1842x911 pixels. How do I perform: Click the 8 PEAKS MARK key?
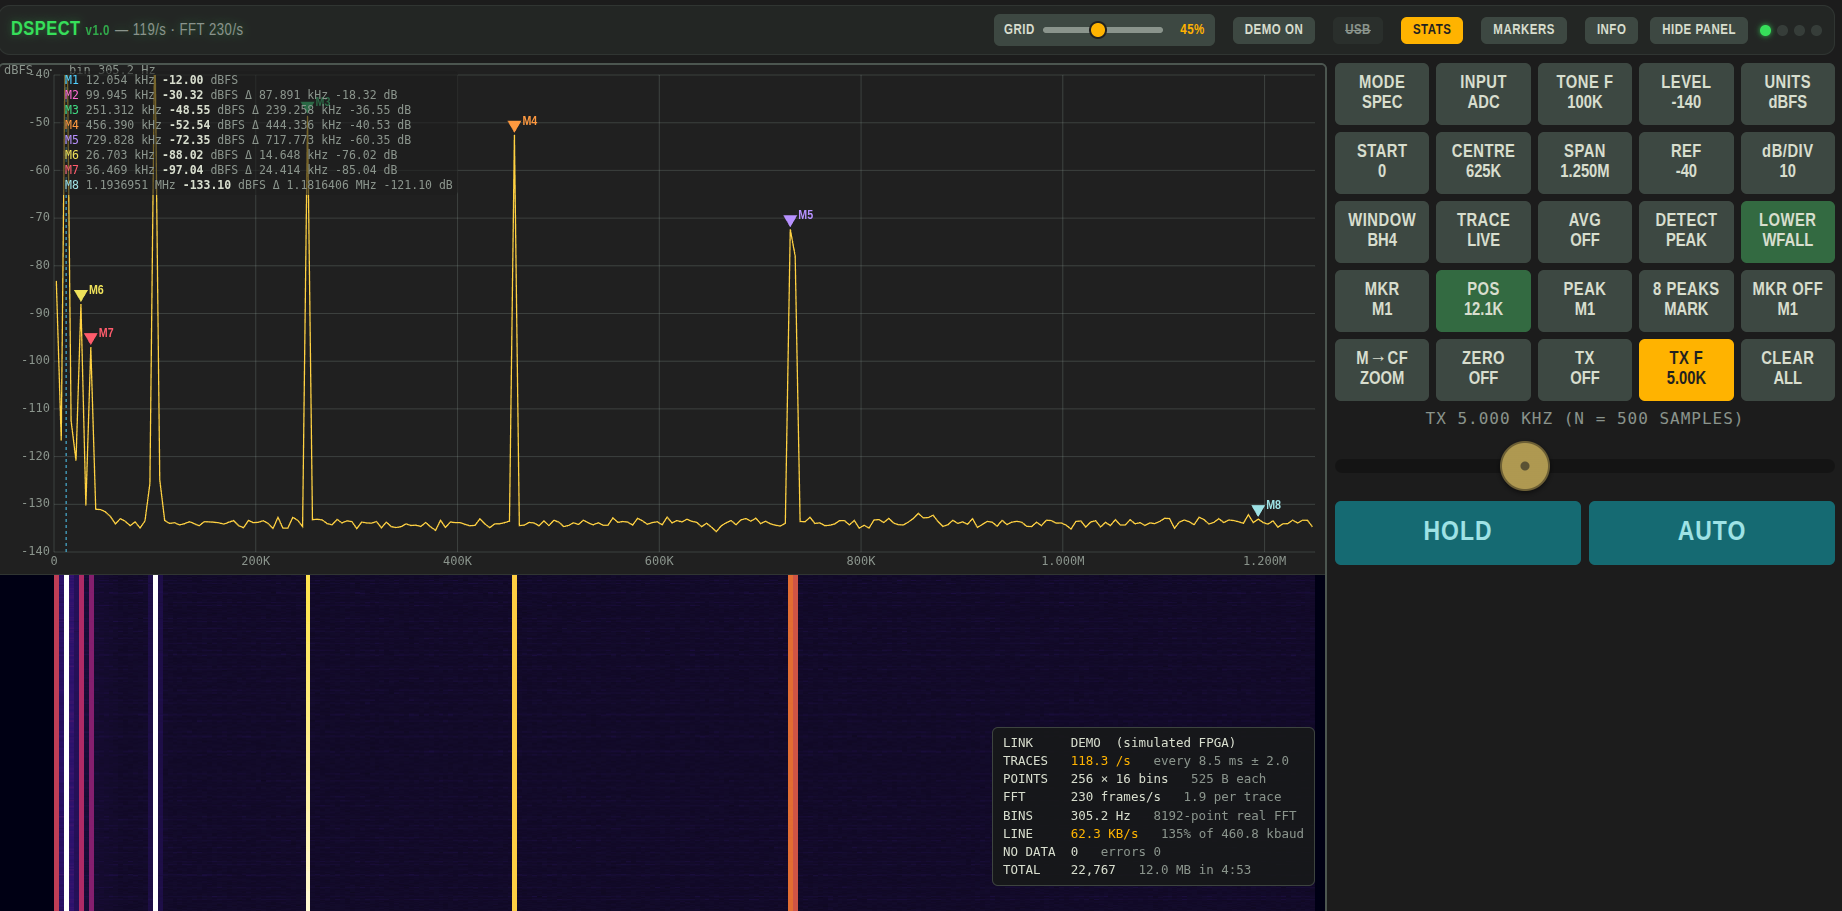pyautogui.click(x=1685, y=300)
